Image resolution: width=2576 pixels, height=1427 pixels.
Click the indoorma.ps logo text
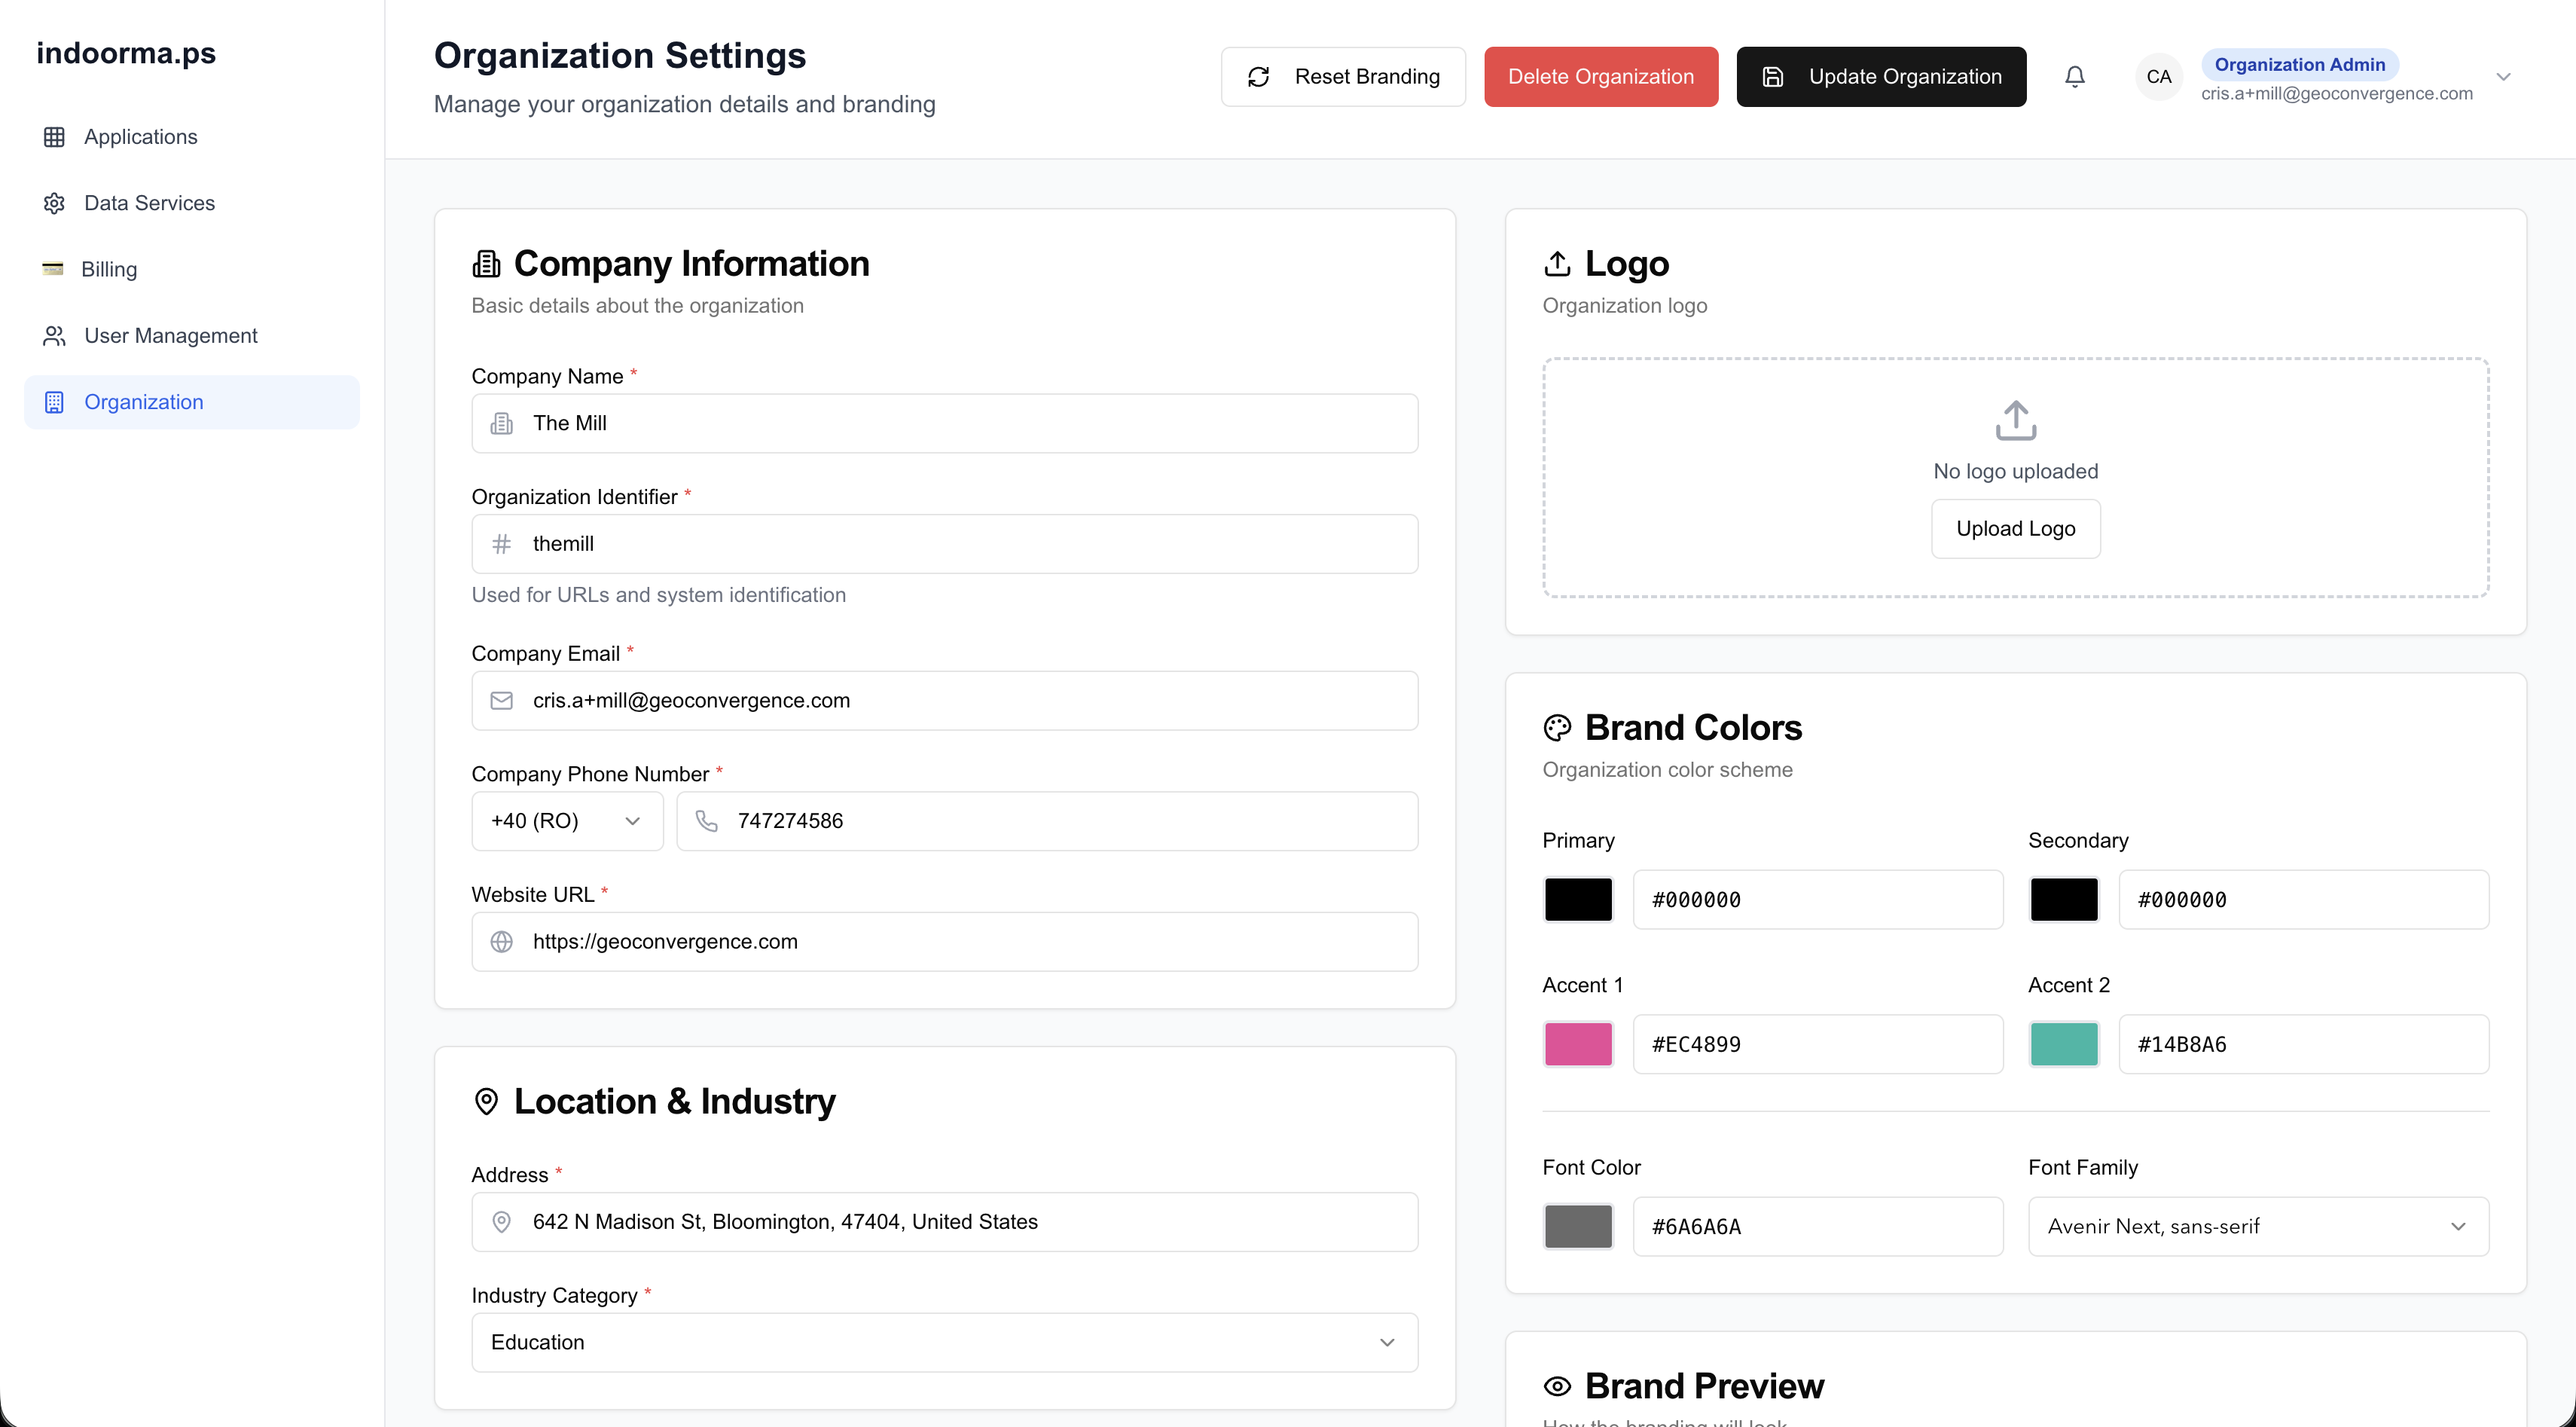(126, 53)
